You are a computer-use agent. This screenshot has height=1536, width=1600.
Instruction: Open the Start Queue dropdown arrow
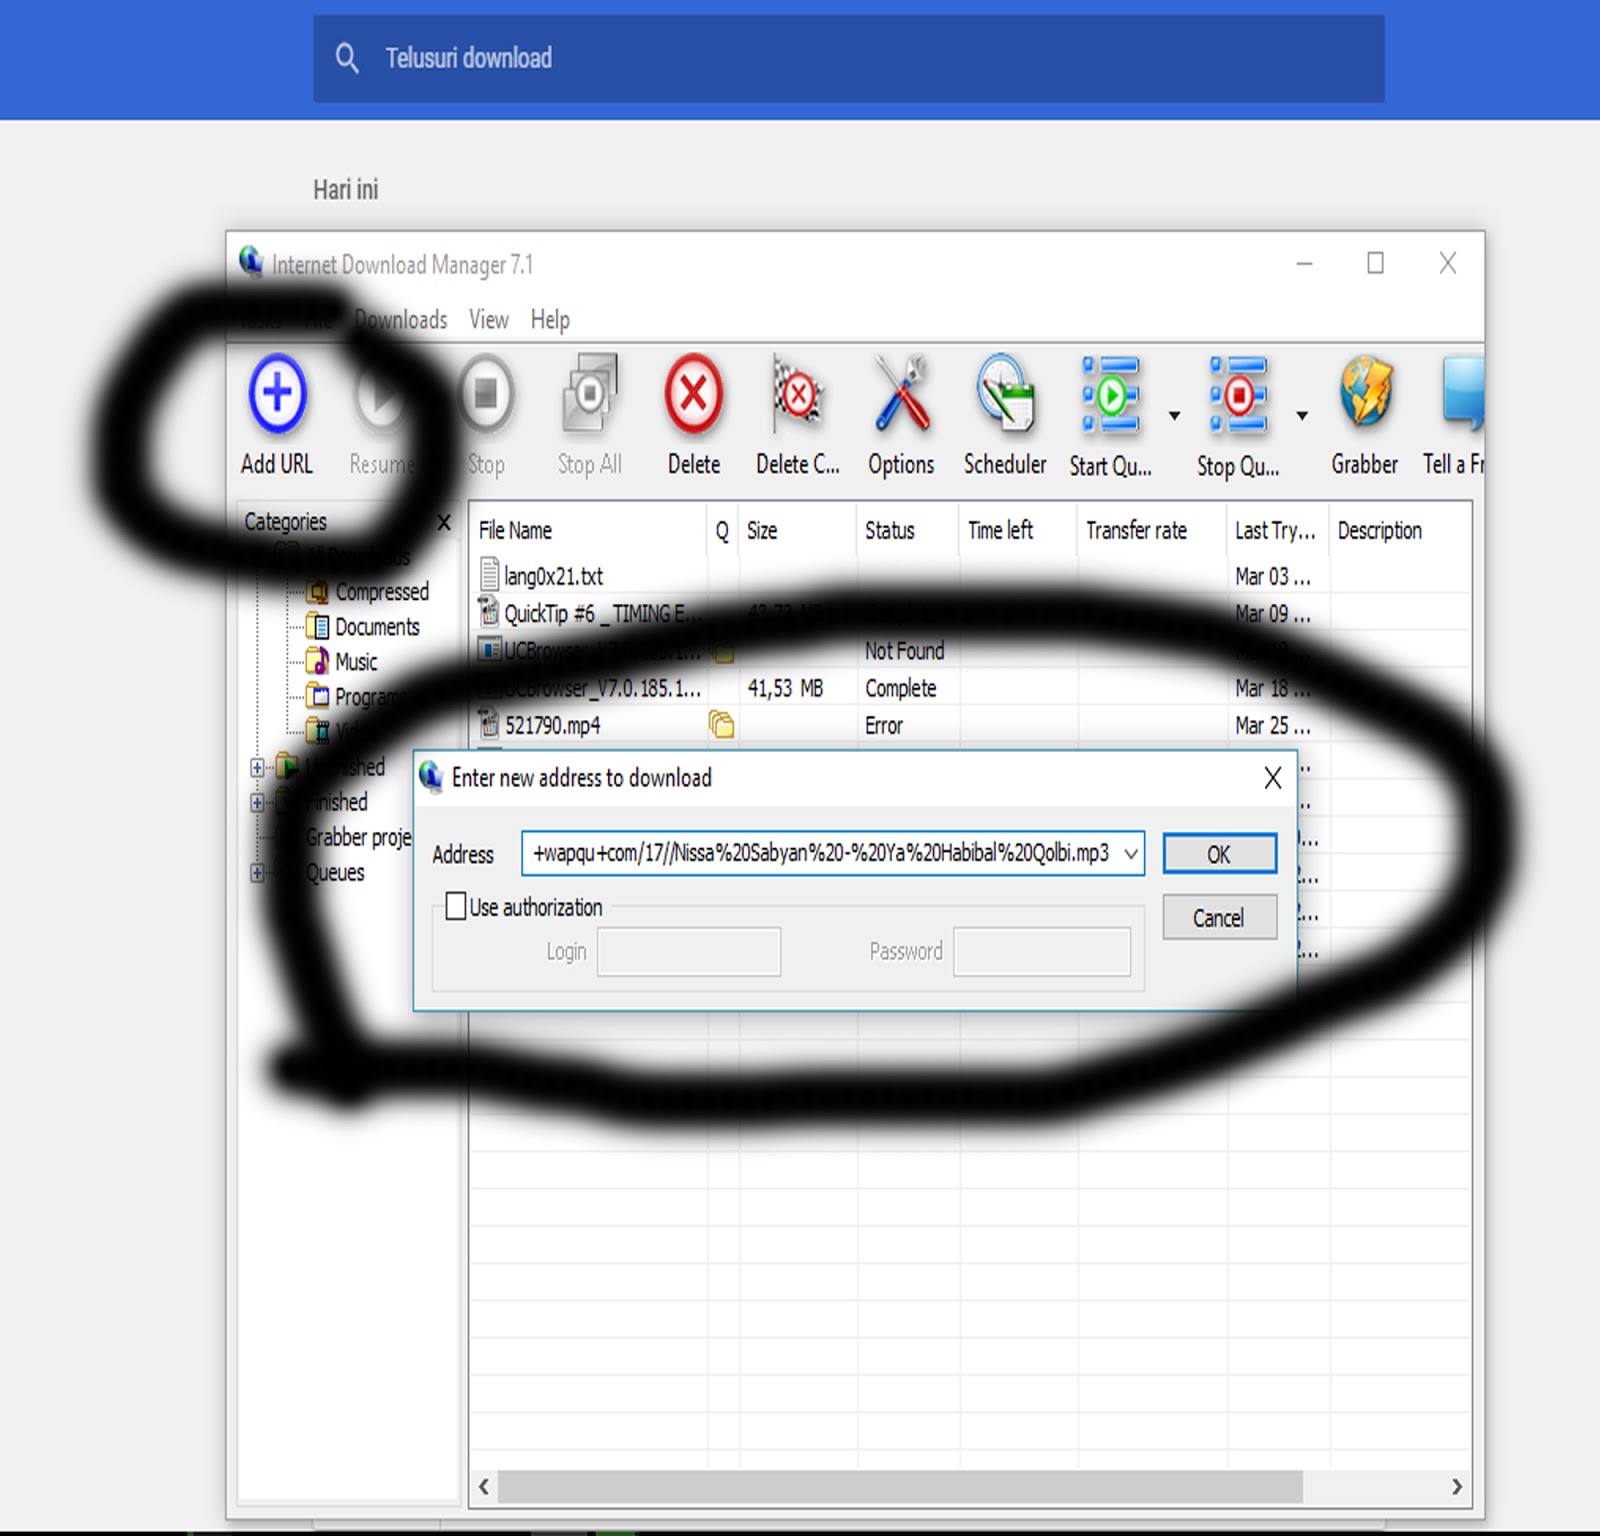pos(1173,413)
